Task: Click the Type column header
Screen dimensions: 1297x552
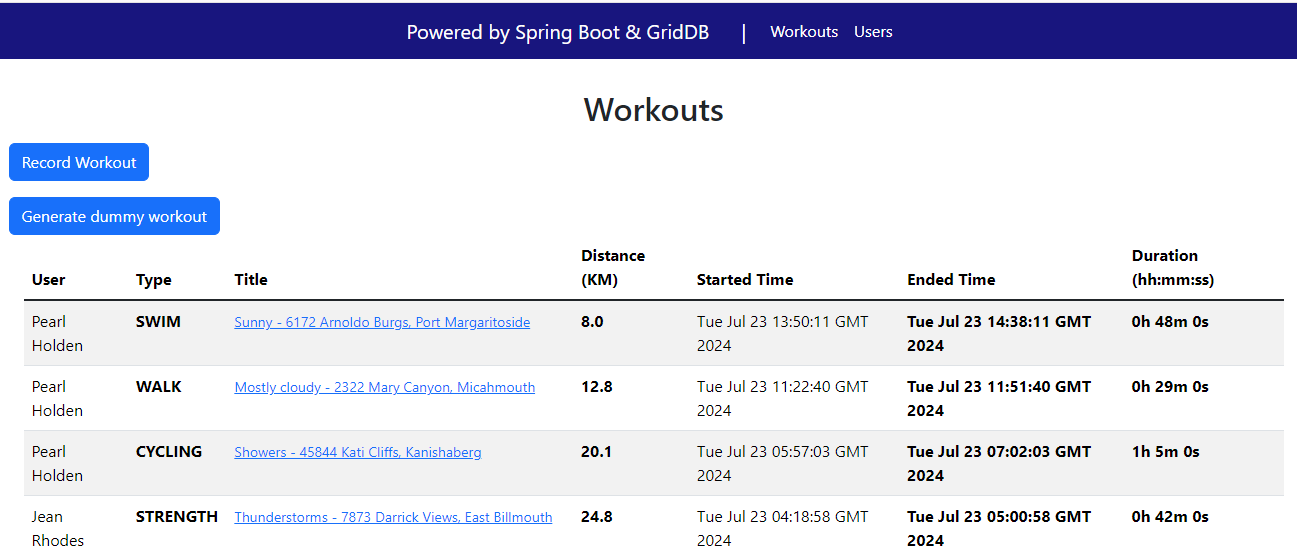Action: (x=154, y=280)
